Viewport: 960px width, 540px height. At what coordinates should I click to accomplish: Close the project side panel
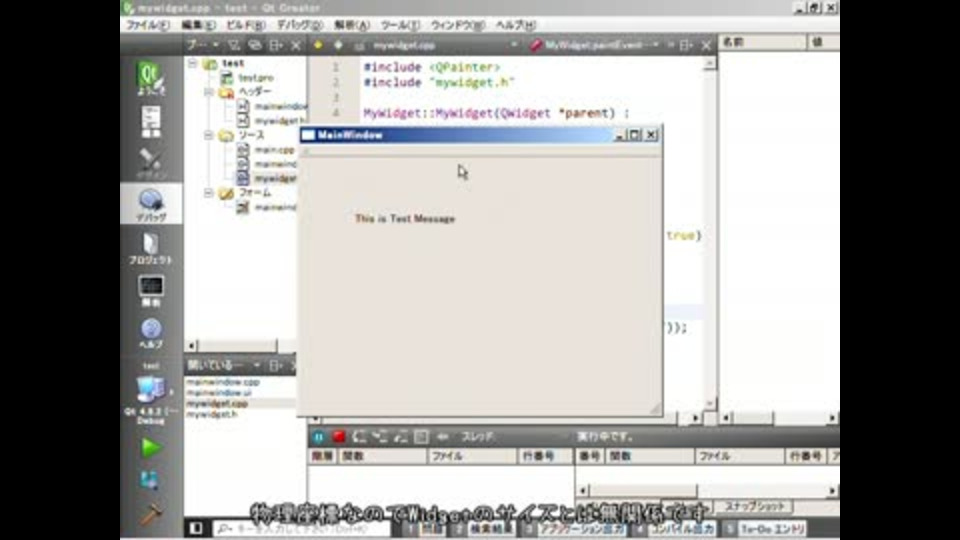[296, 45]
